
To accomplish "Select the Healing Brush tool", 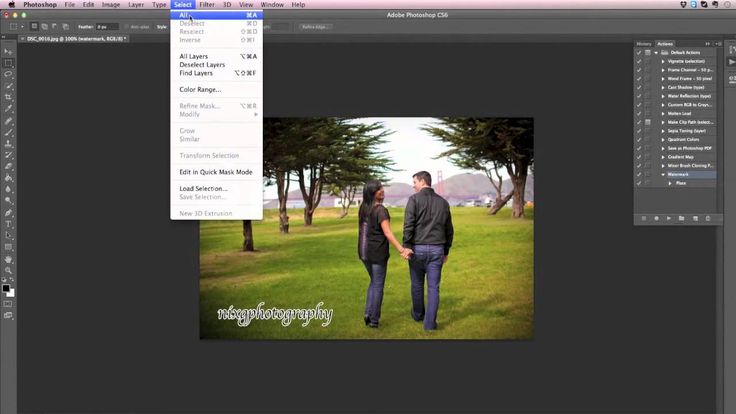I will click(x=8, y=121).
